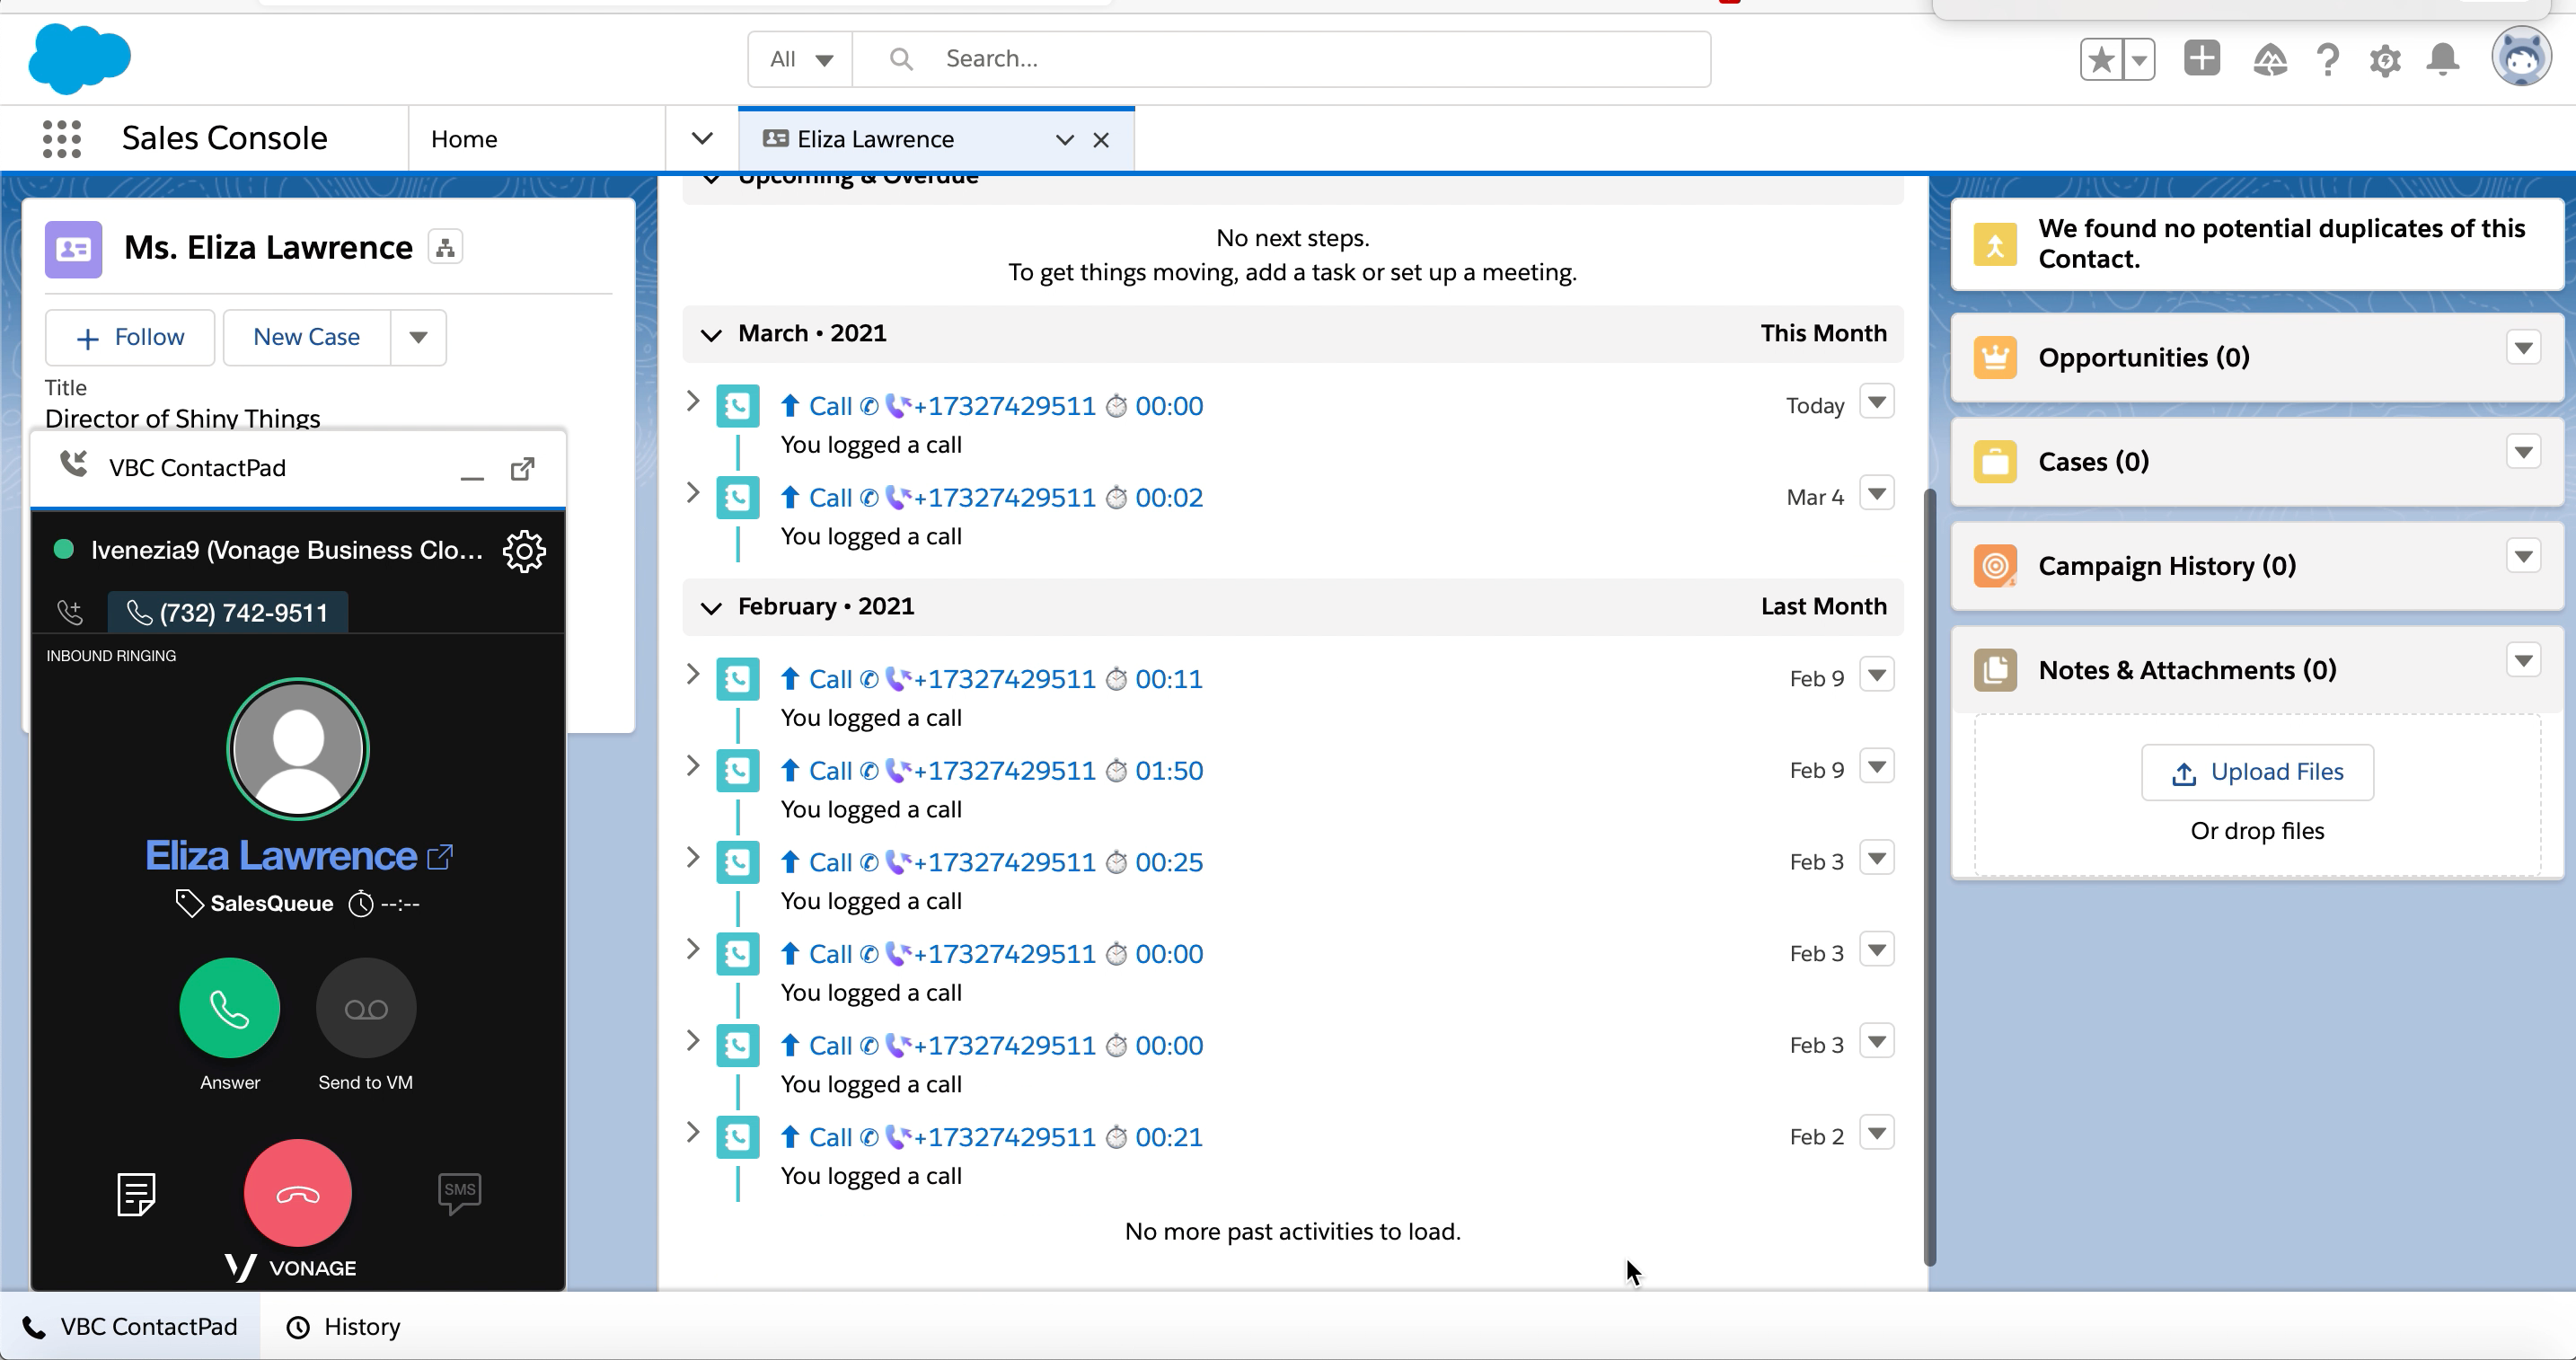Image resolution: width=2576 pixels, height=1360 pixels.
Task: Click the favorites star in the header
Action: point(2100,60)
